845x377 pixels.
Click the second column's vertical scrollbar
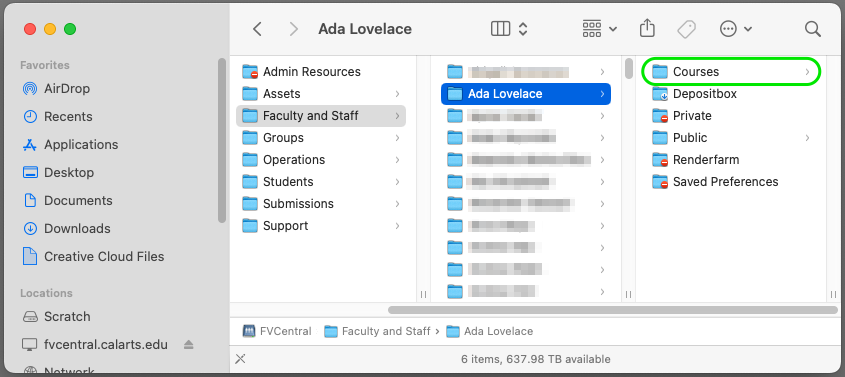tap(628, 68)
